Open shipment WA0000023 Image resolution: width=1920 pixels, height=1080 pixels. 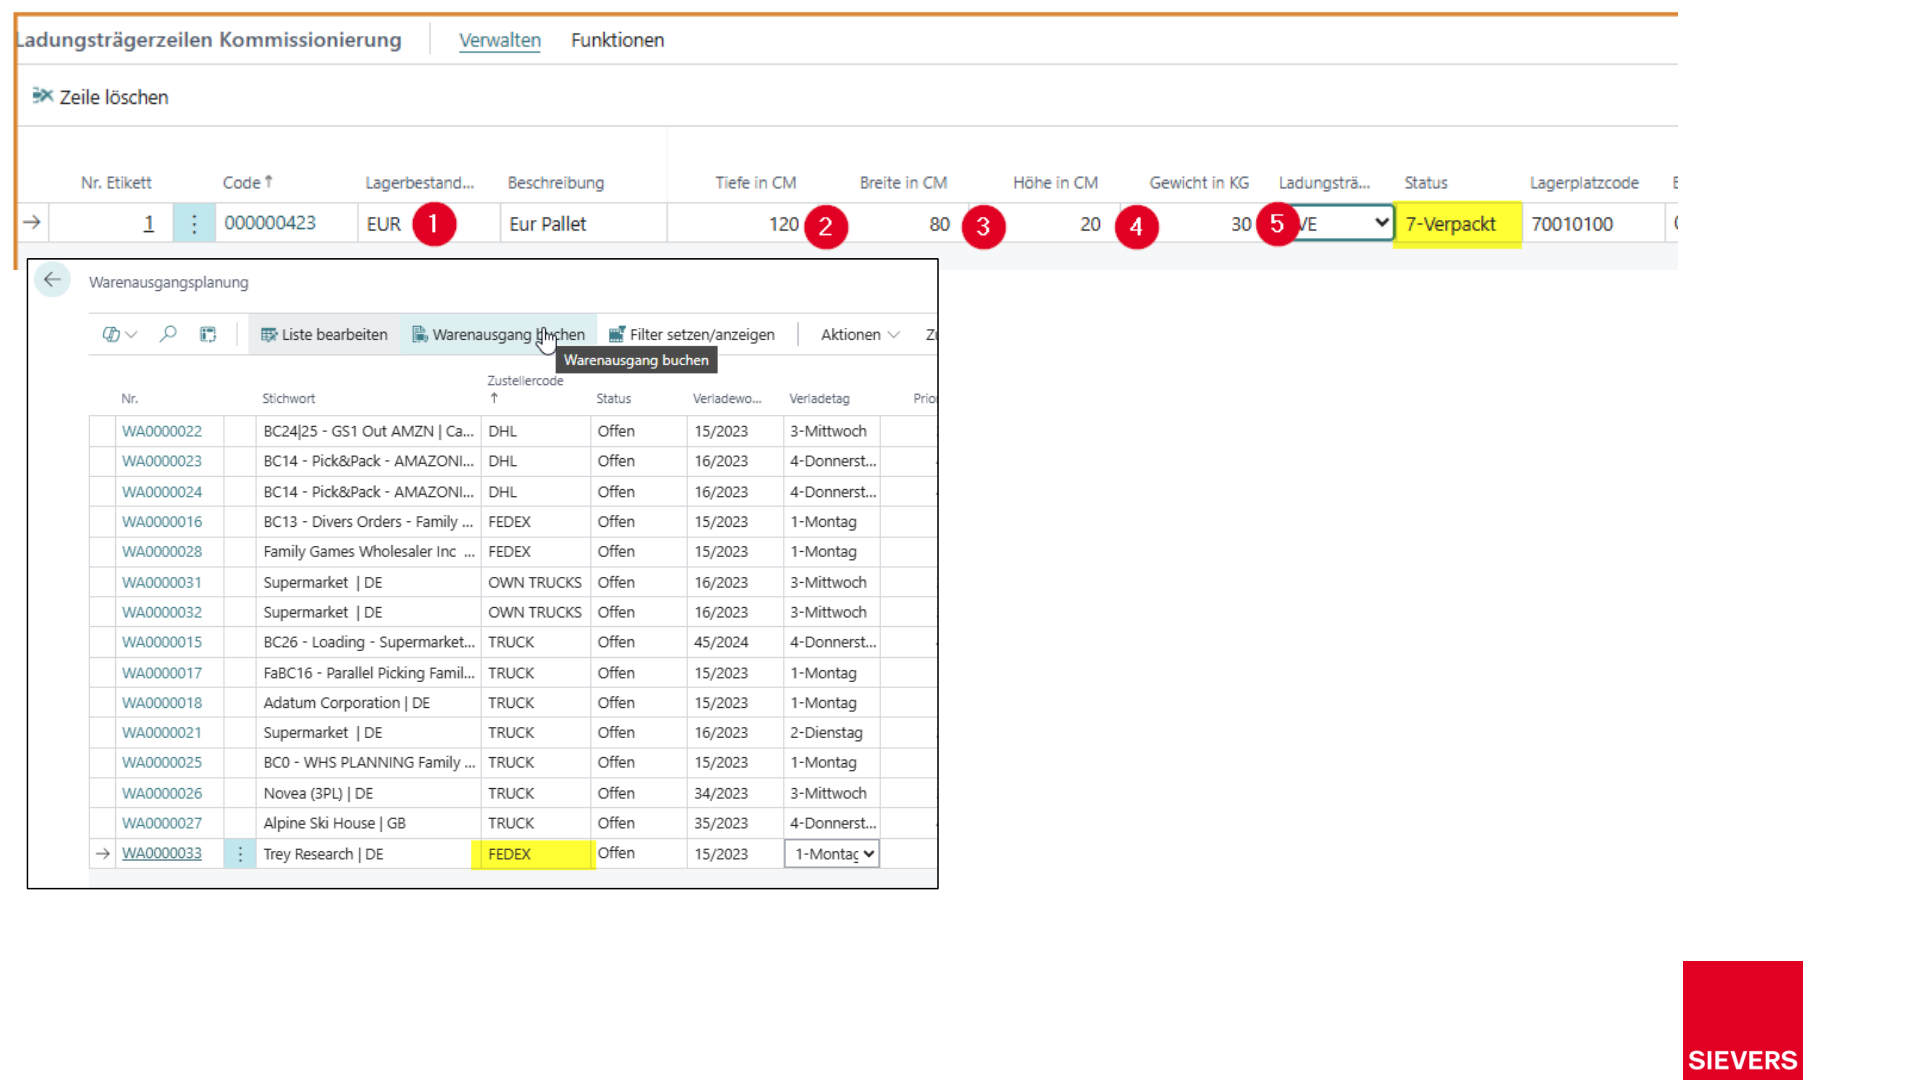[162, 461]
